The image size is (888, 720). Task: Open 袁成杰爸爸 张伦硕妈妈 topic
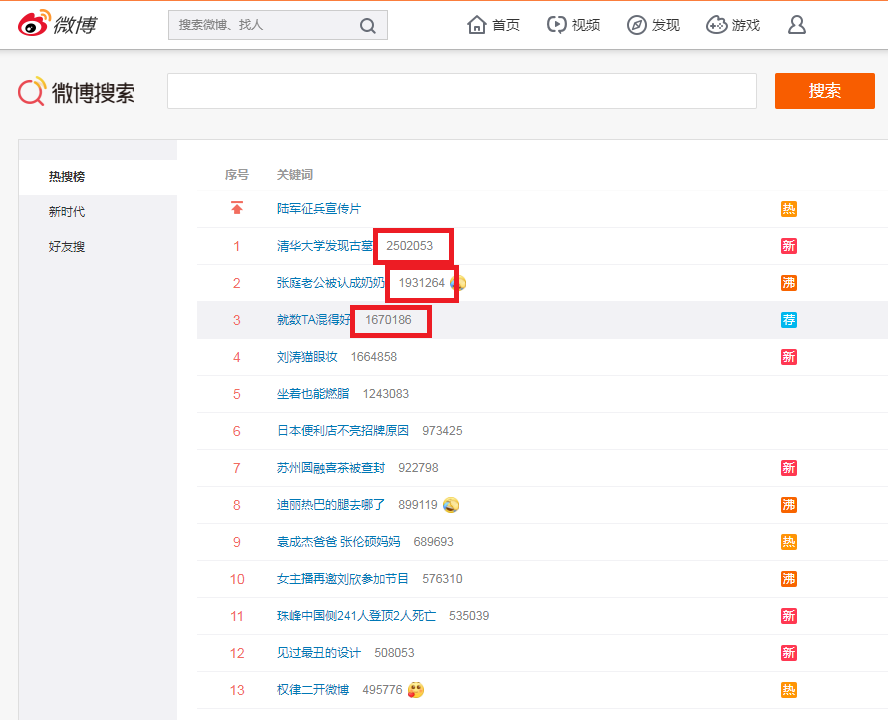(x=338, y=542)
